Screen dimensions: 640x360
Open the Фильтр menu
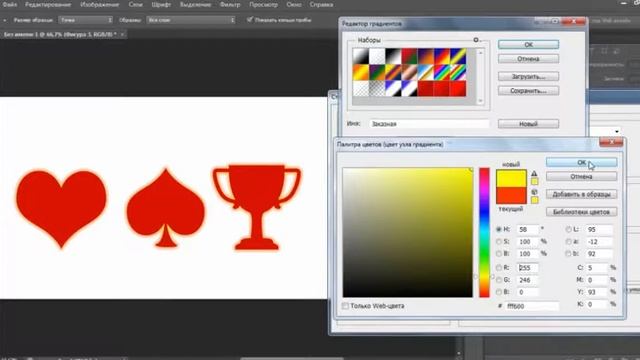230,4
